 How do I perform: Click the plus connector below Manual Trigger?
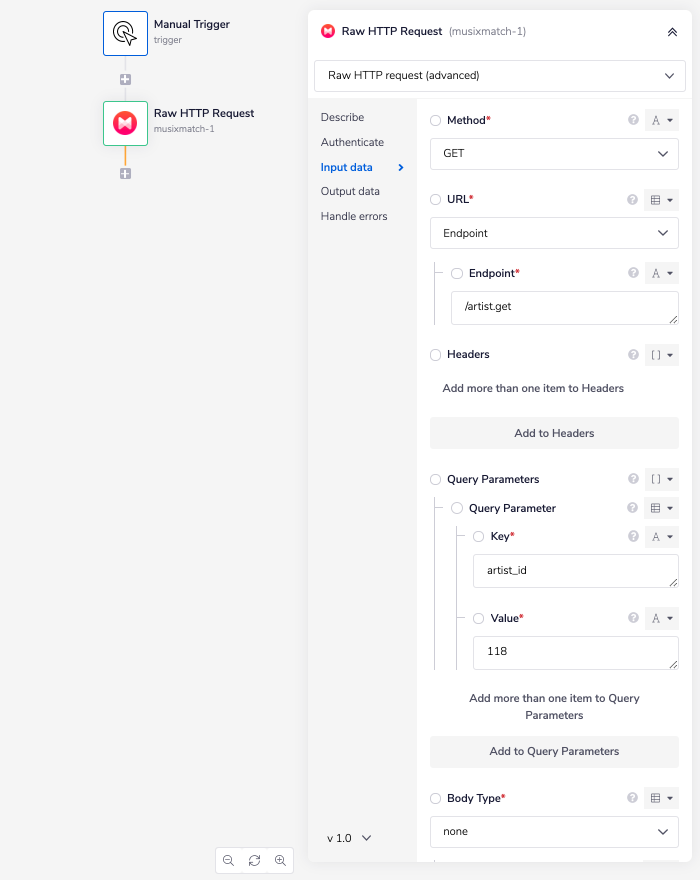pos(125,79)
